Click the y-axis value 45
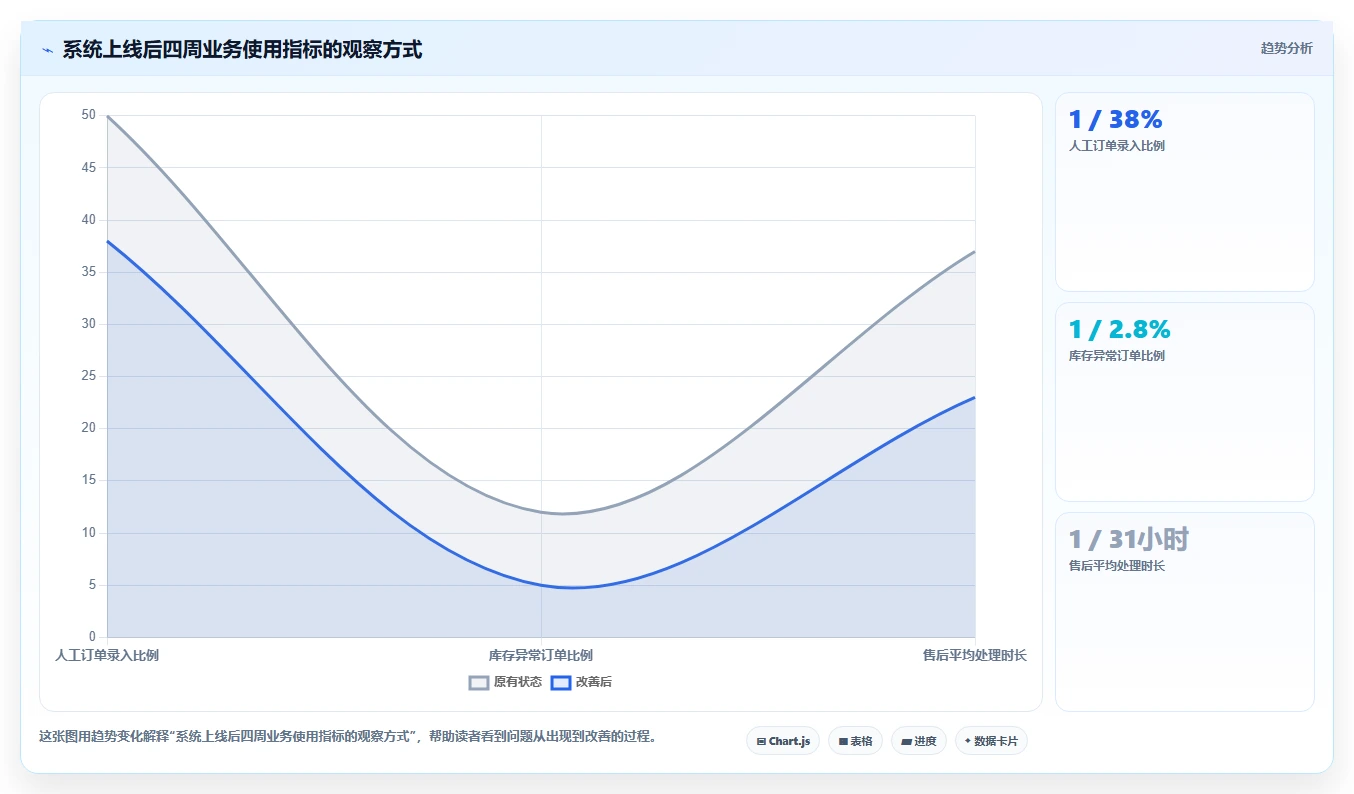This screenshot has width=1354, height=794. (x=89, y=167)
